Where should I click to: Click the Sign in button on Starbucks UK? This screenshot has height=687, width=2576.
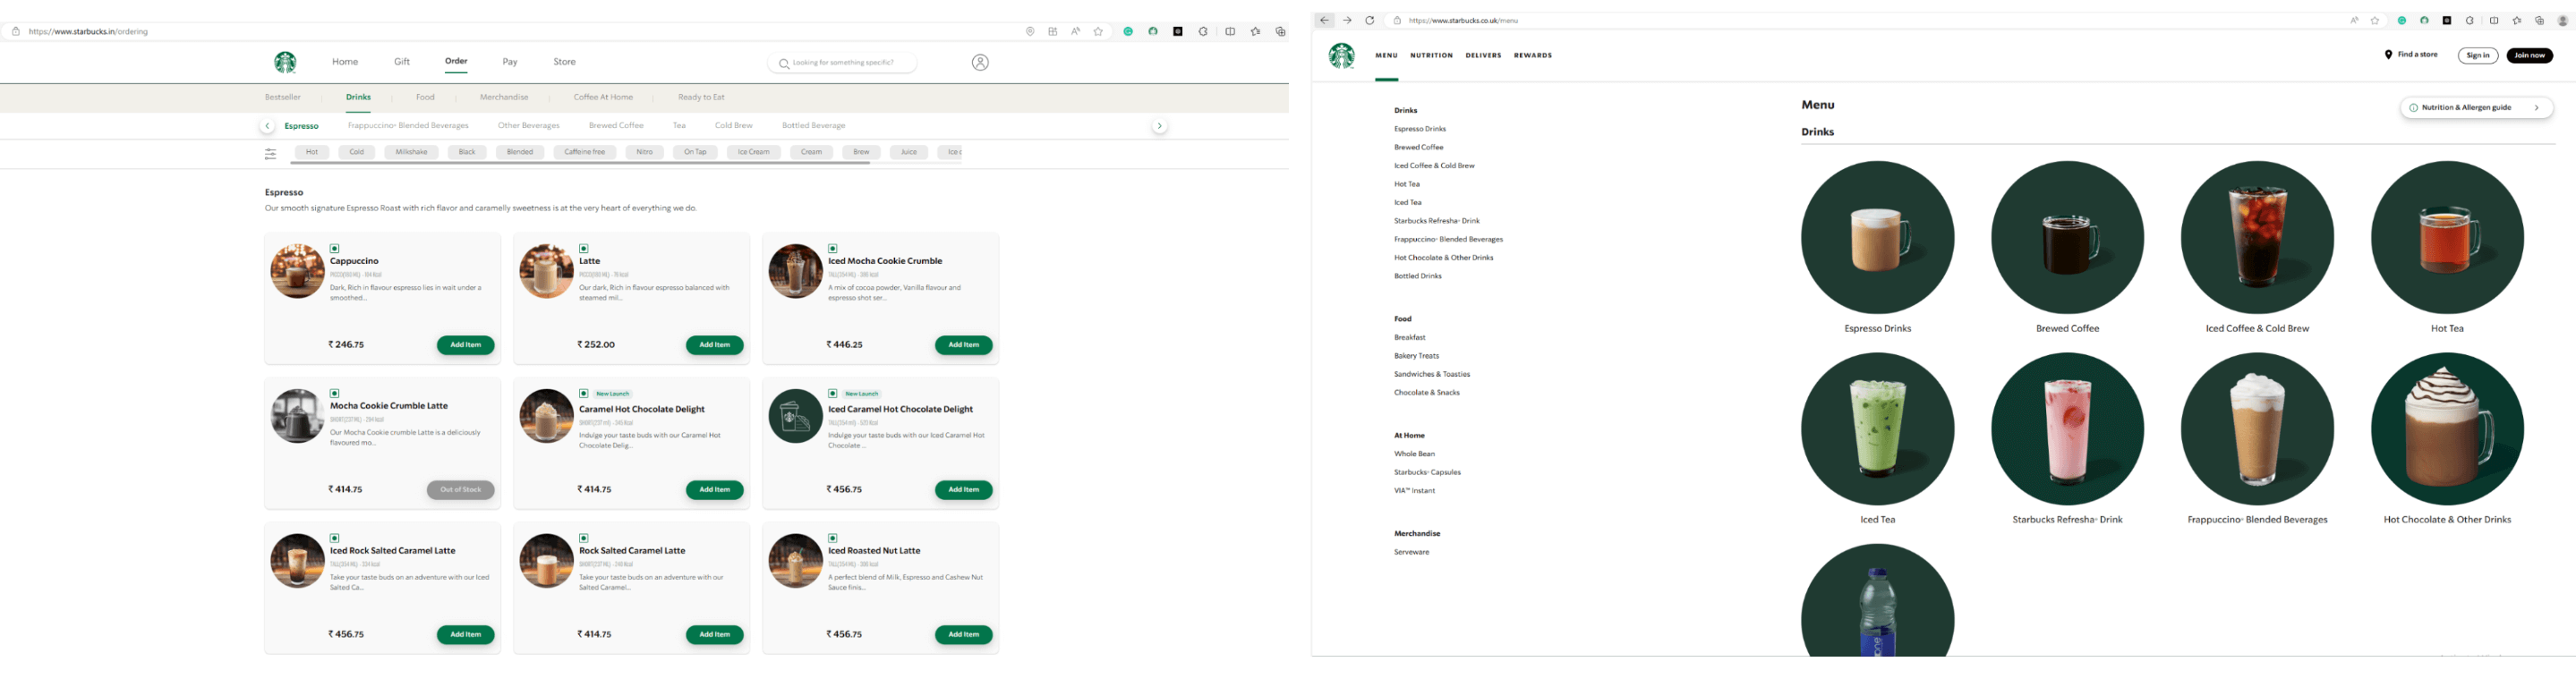2478,56
